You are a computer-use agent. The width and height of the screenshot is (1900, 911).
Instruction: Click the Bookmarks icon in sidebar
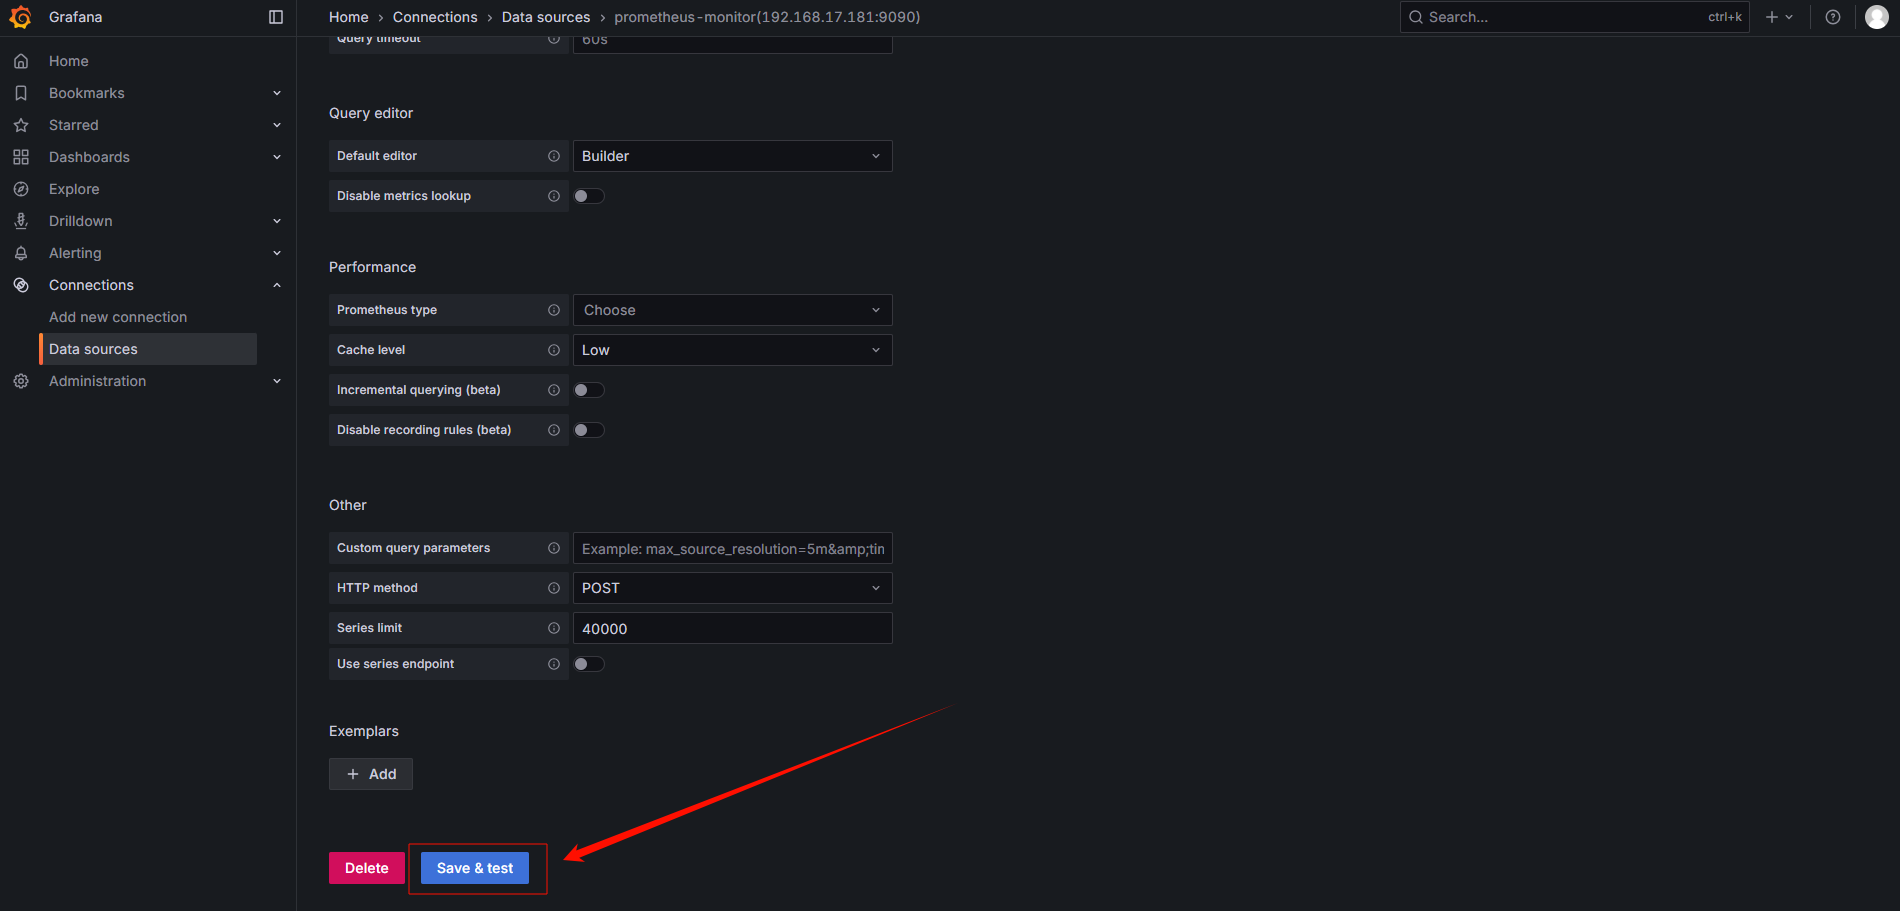[21, 93]
